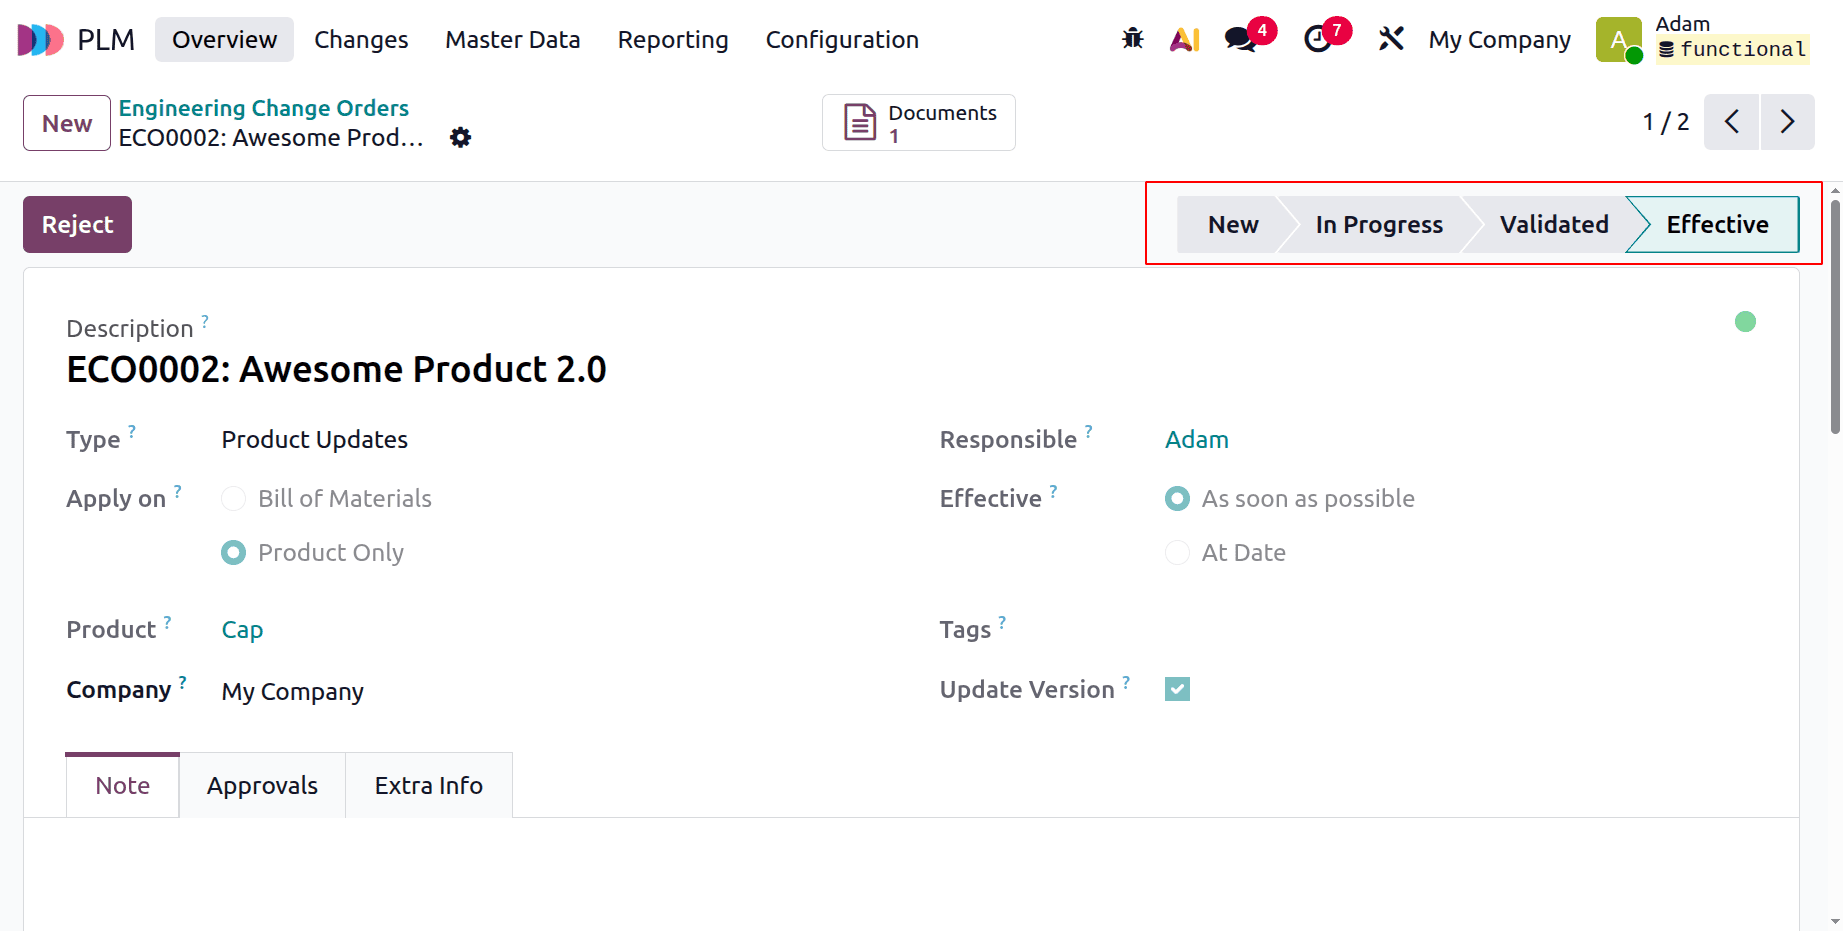Open the gear actions menu beside ECO0002
1843x931 pixels.
[460, 137]
